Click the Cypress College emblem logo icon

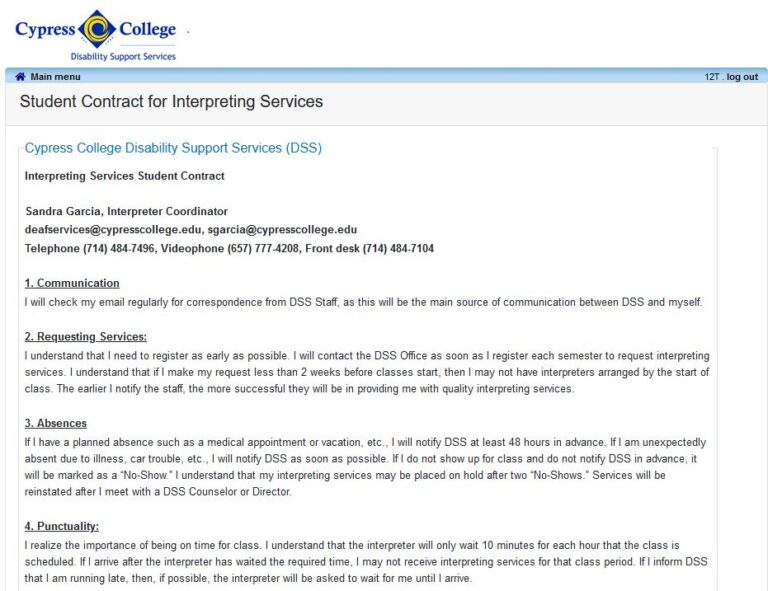click(96, 29)
